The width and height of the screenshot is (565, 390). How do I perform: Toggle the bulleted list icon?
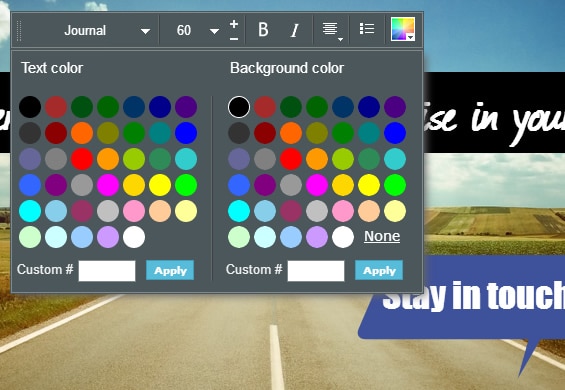click(367, 29)
